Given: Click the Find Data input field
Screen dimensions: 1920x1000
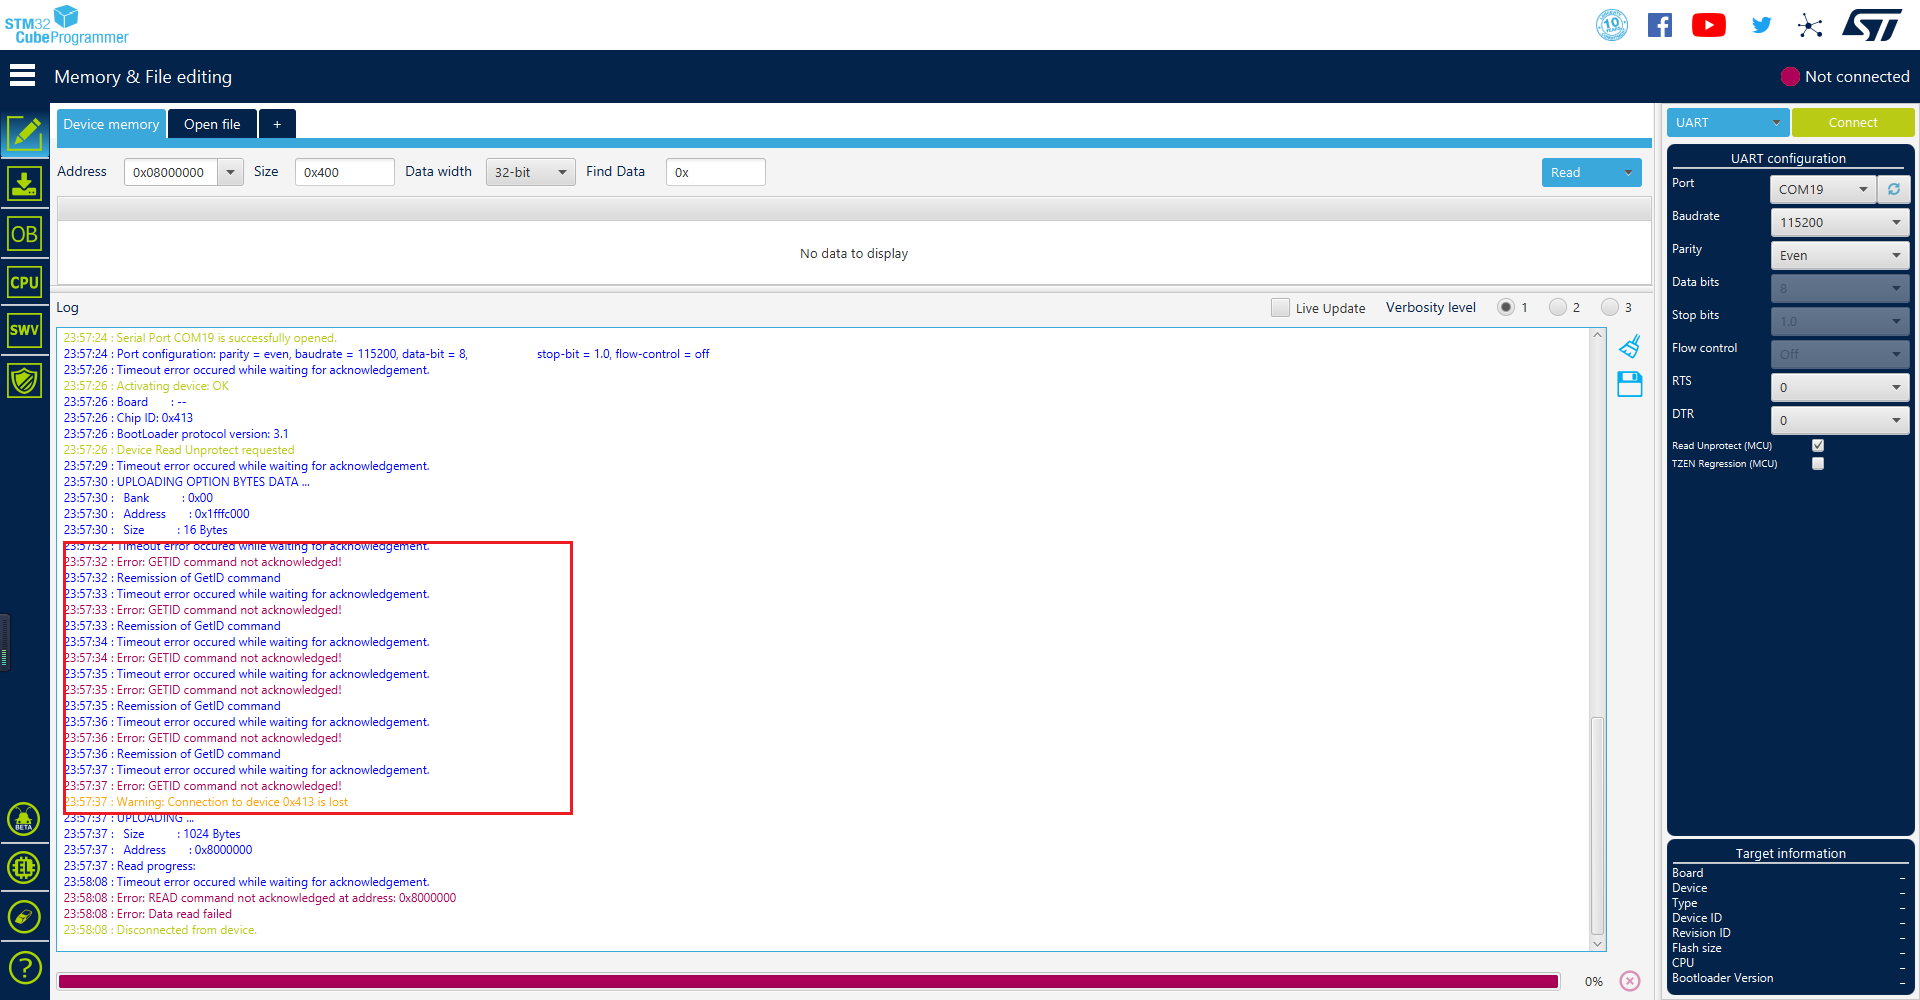Looking at the screenshot, I should pos(715,172).
